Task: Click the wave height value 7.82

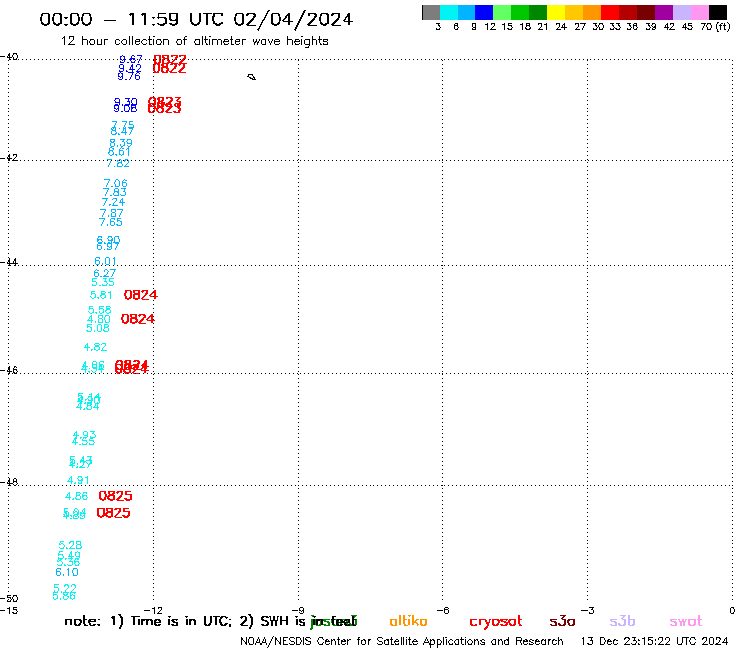Action: click(118, 163)
